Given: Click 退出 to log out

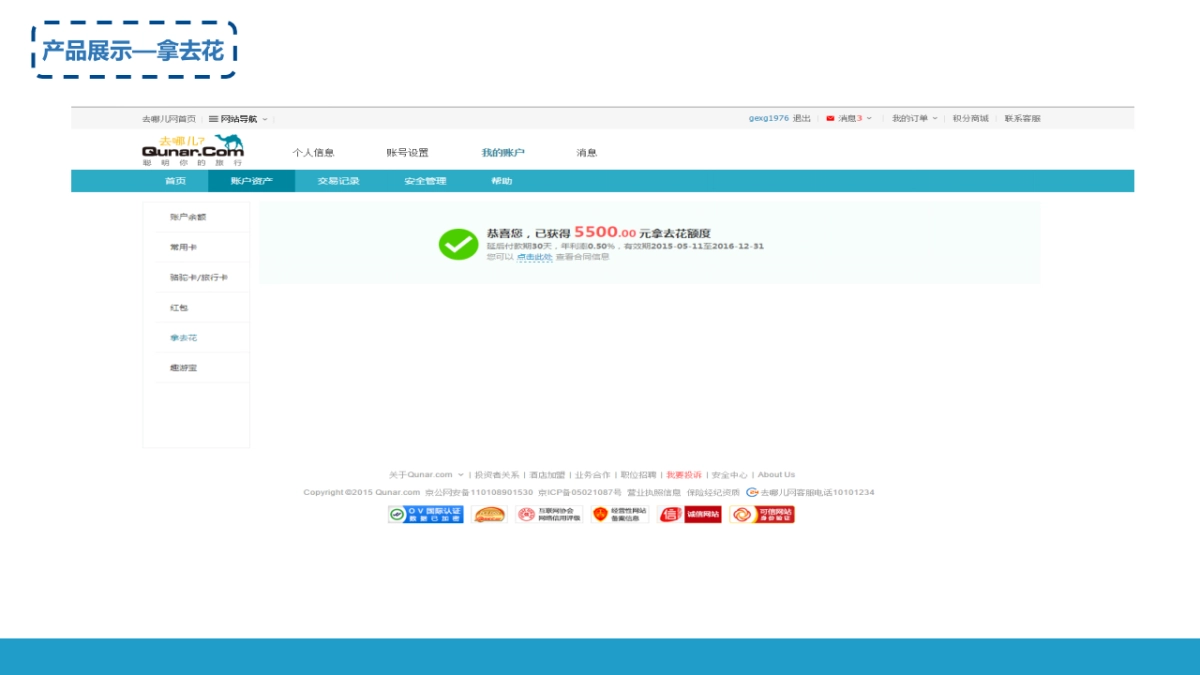Looking at the screenshot, I should click(x=801, y=118).
